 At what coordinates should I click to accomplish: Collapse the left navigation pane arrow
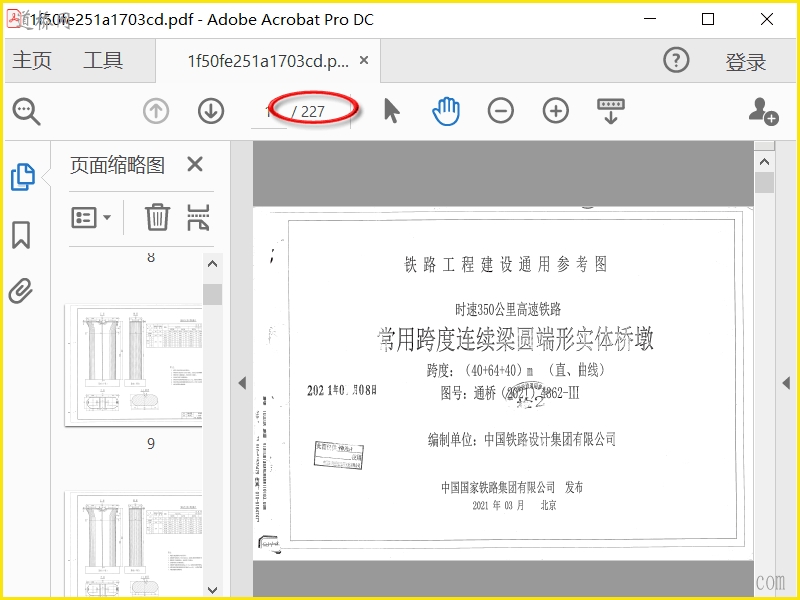coord(242,383)
